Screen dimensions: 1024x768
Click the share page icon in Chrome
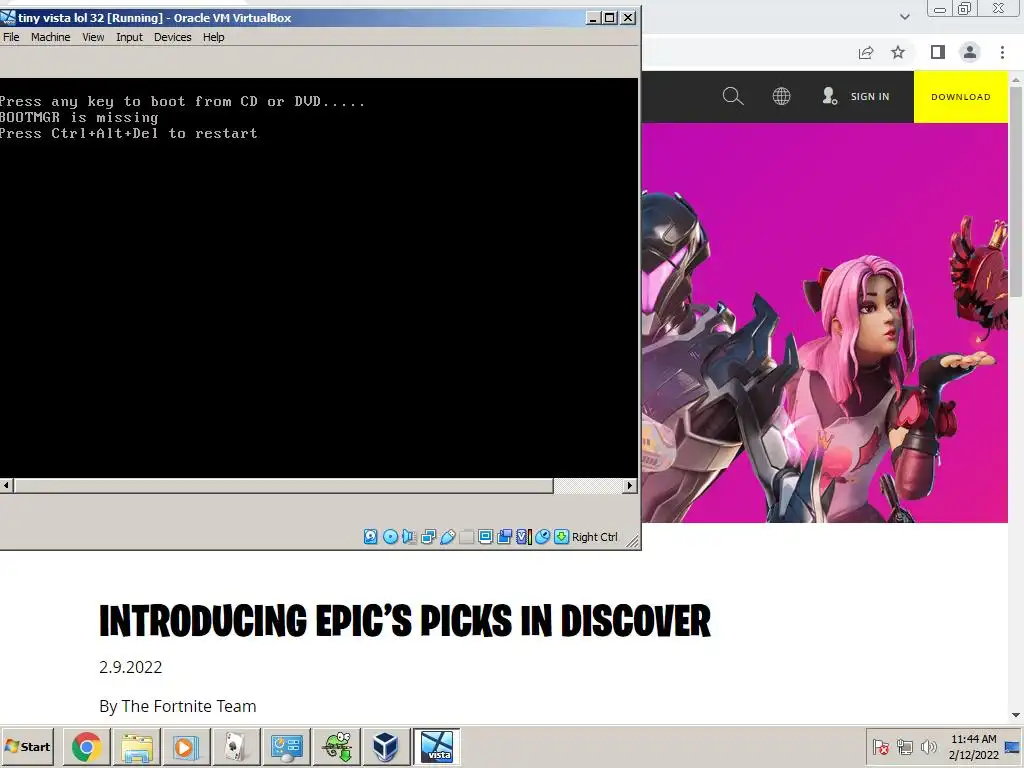866,52
